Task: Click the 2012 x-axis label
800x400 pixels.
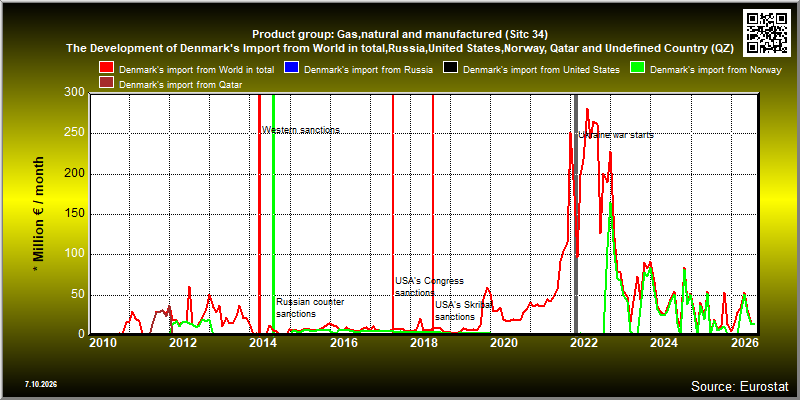Action: coord(183,342)
